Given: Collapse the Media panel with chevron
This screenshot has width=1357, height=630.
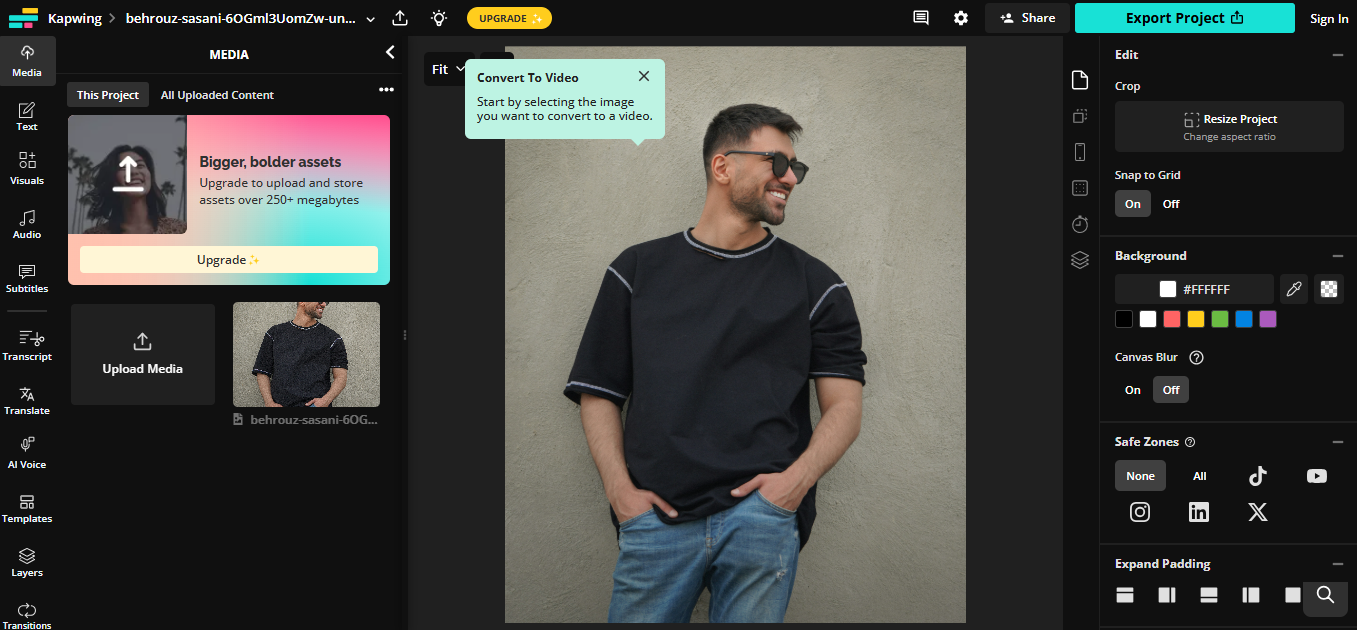Looking at the screenshot, I should click(390, 53).
